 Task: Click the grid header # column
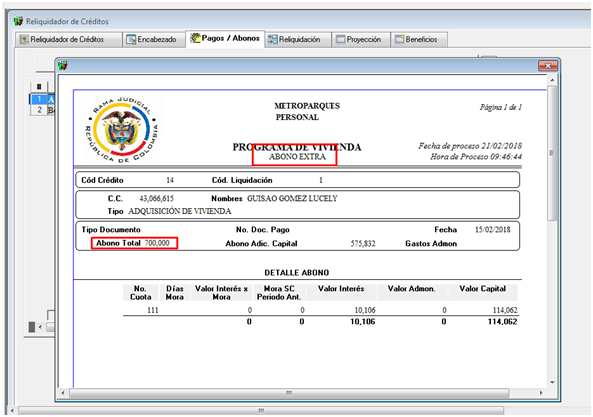(x=39, y=87)
